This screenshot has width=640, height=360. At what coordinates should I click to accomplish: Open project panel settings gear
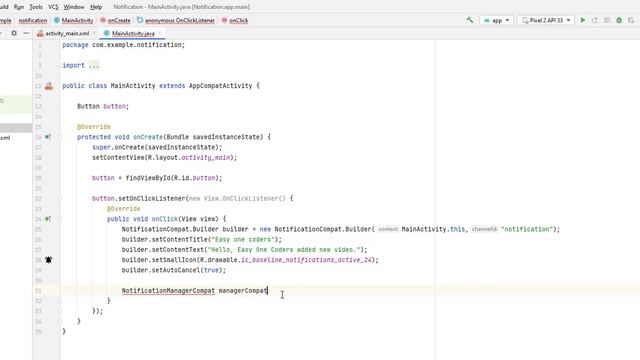tap(14, 33)
